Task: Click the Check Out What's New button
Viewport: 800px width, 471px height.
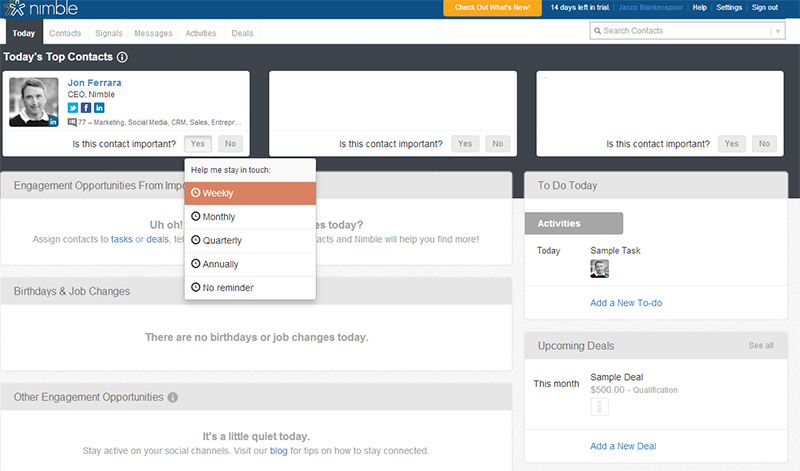Action: point(493,8)
